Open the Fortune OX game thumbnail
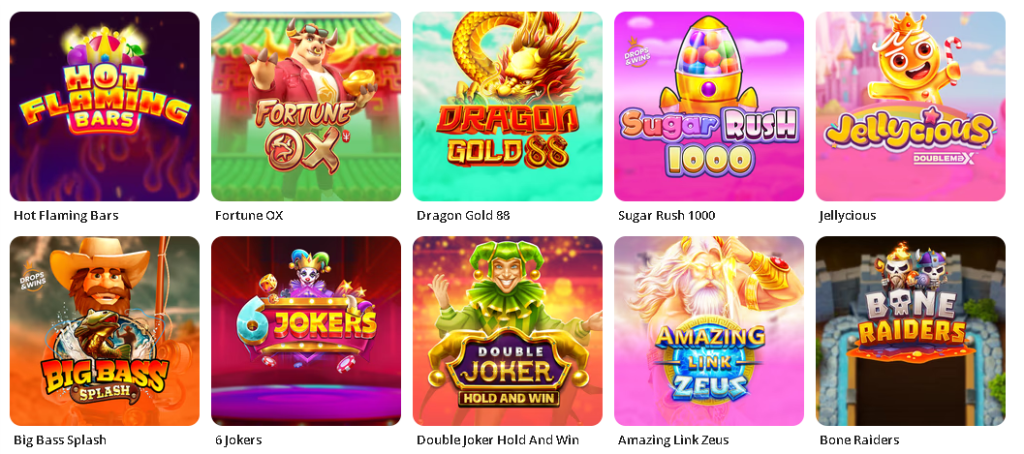The height and width of the screenshot is (454, 1024). click(306, 106)
